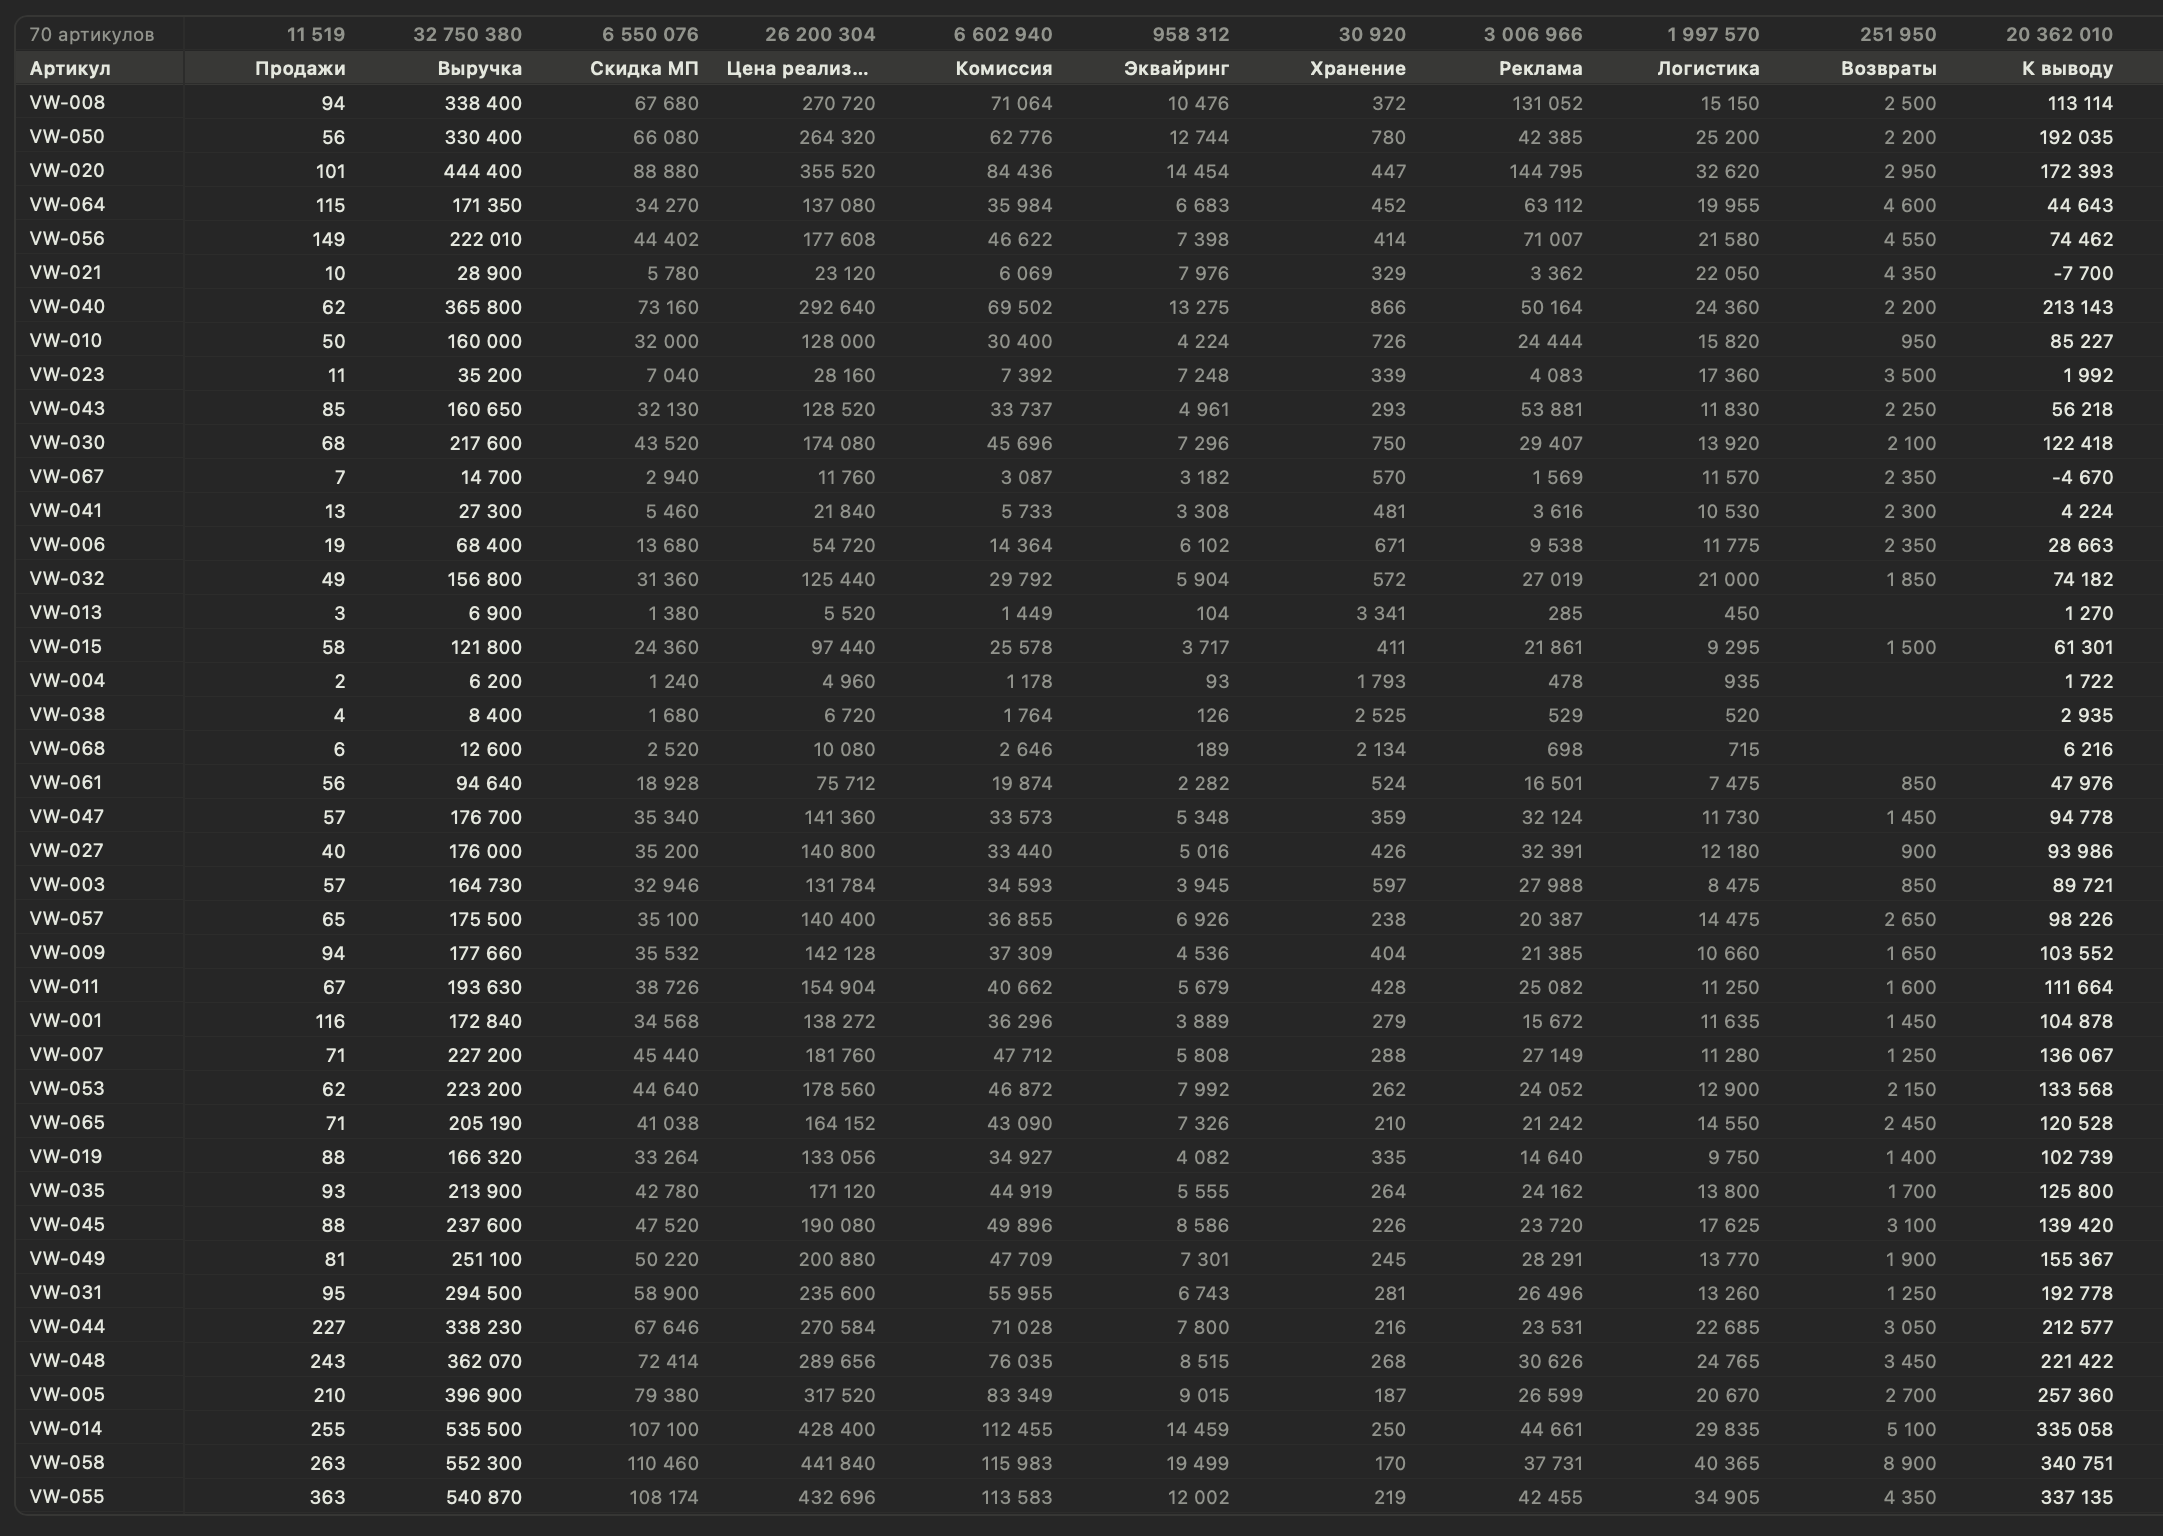Click the К выводу column header
Screen dimensions: 2163x1536
coord(2067,69)
